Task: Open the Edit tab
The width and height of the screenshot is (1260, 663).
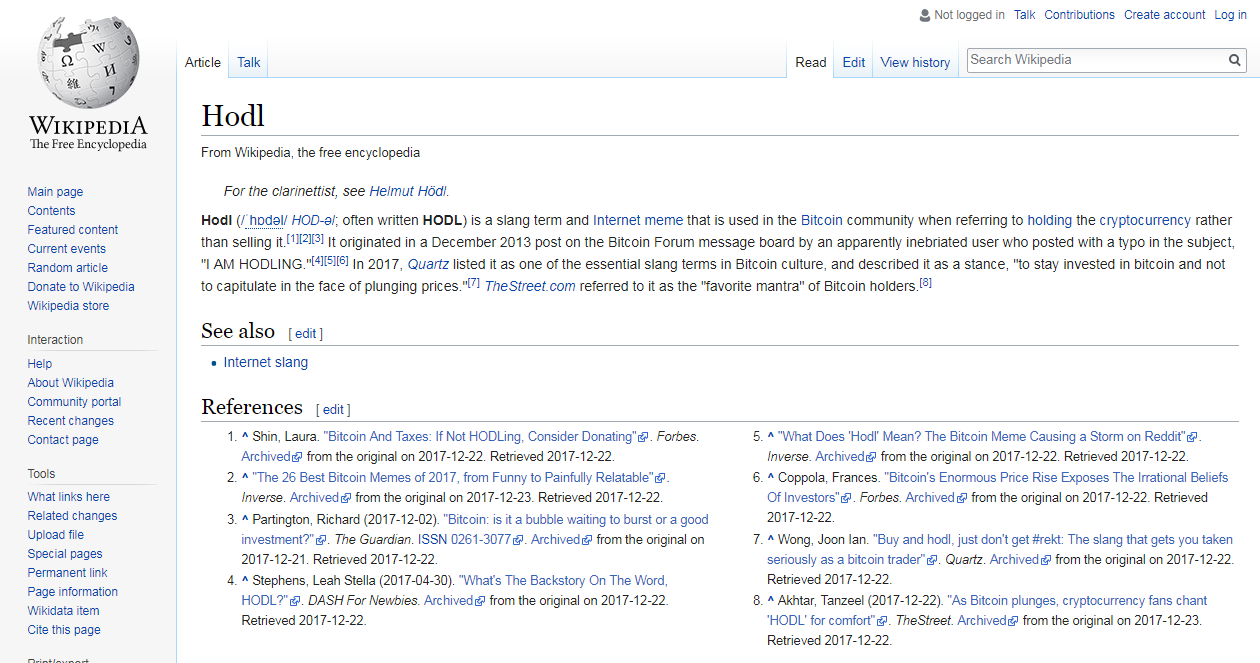Action: (x=854, y=62)
